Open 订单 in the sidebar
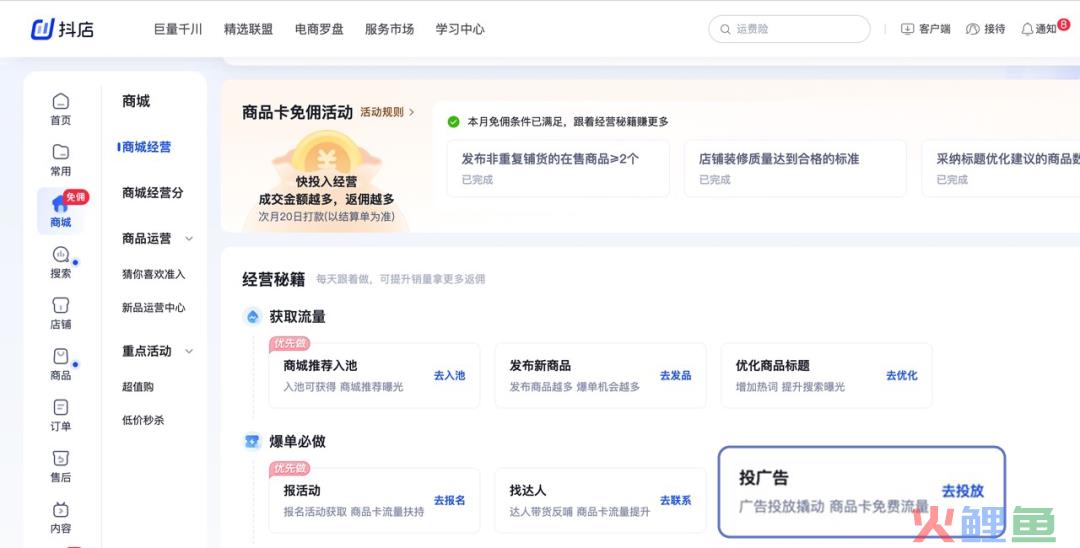 61,415
